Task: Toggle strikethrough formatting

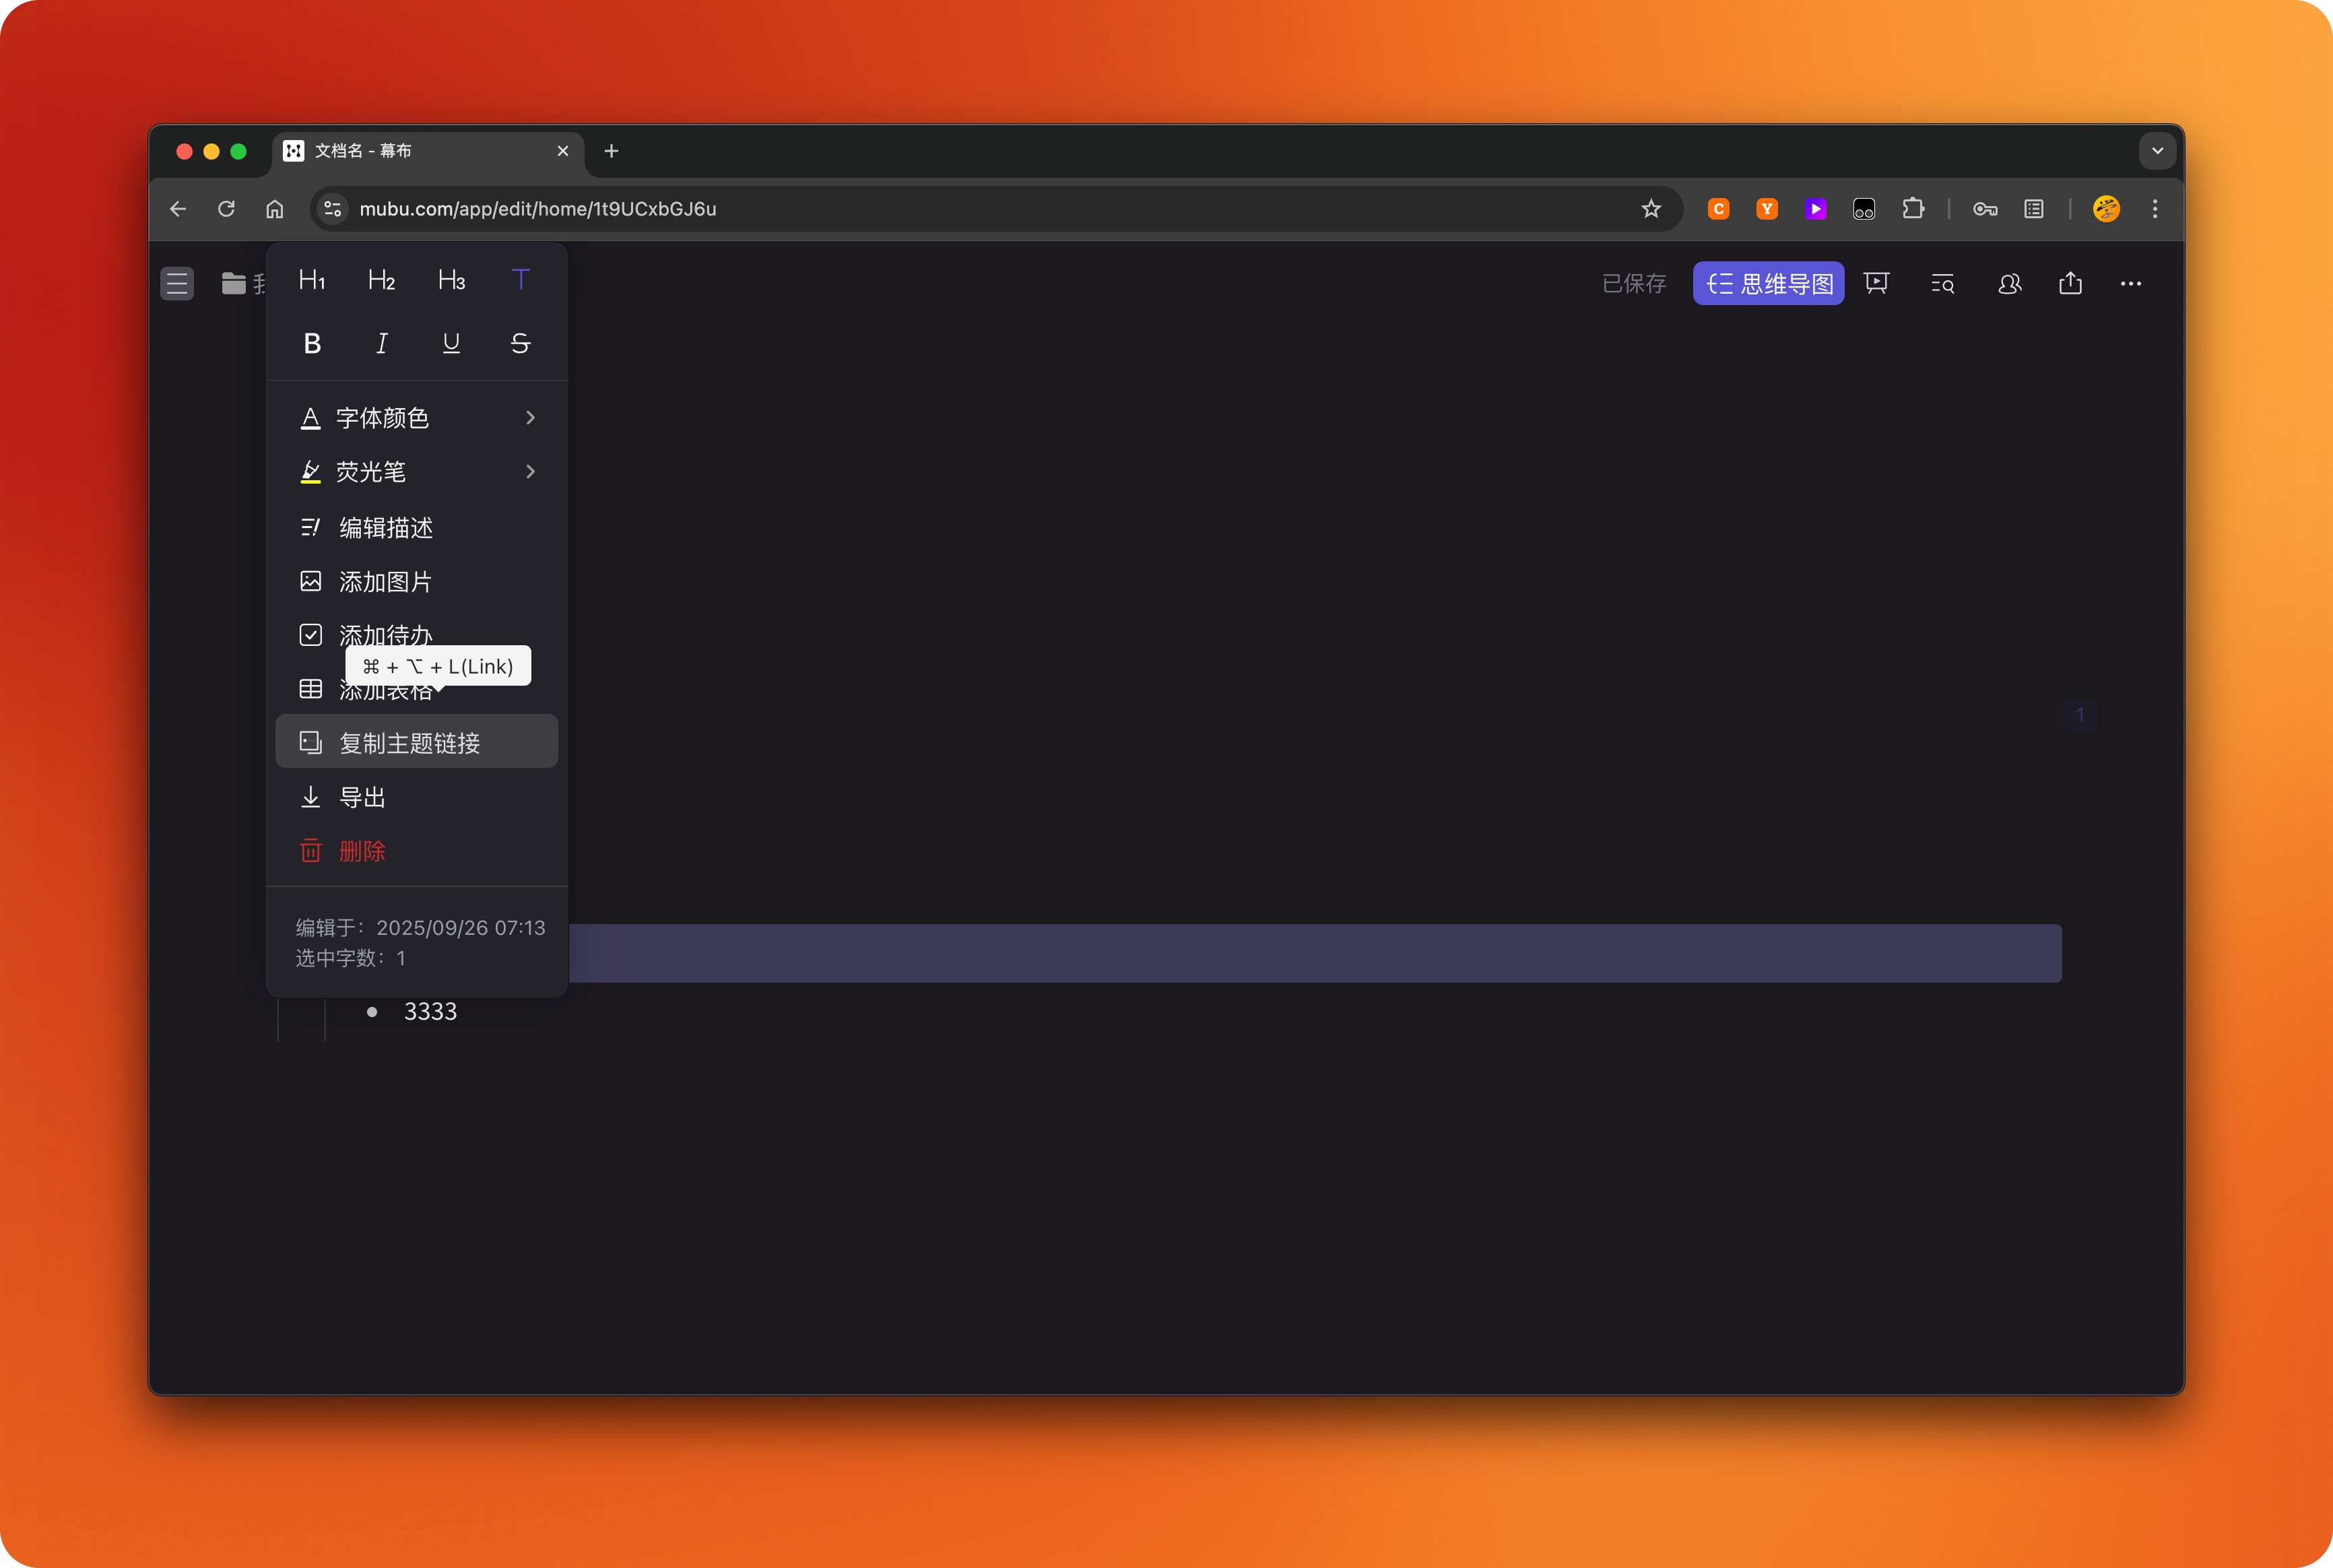Action: tap(520, 343)
